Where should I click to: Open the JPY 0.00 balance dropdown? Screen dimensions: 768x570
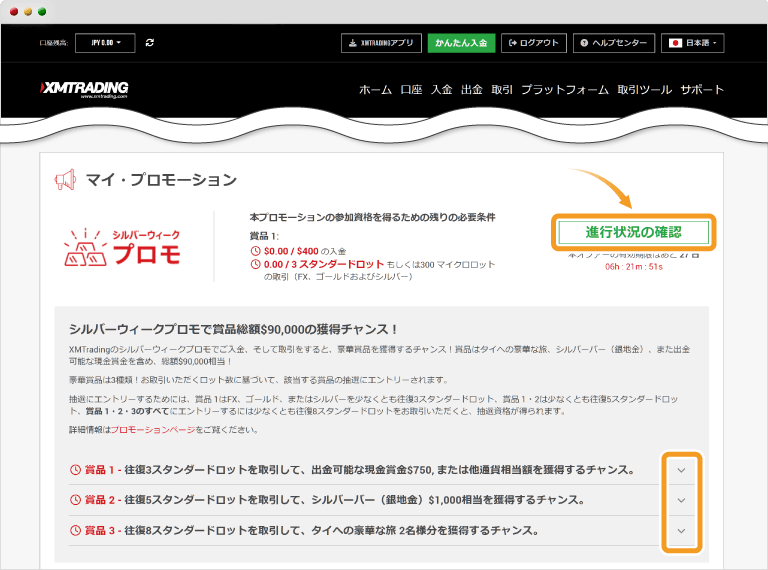105,43
